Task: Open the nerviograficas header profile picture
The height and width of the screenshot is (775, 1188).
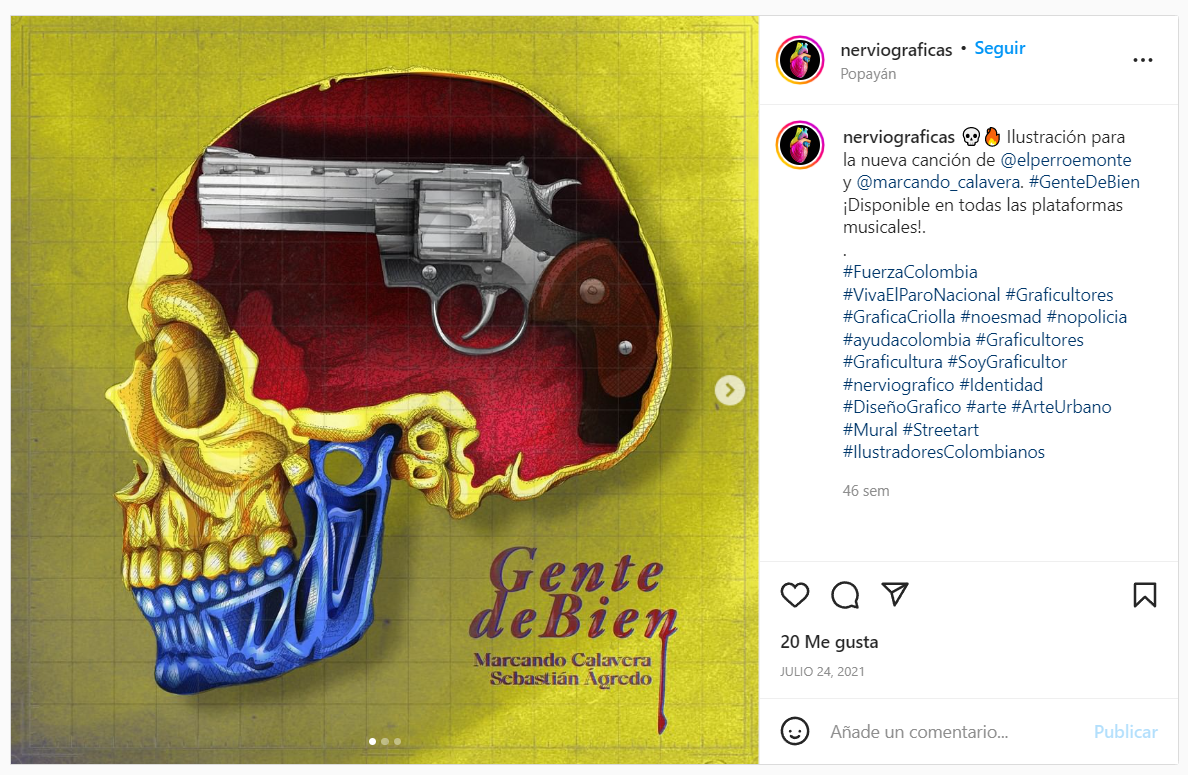Action: [800, 60]
